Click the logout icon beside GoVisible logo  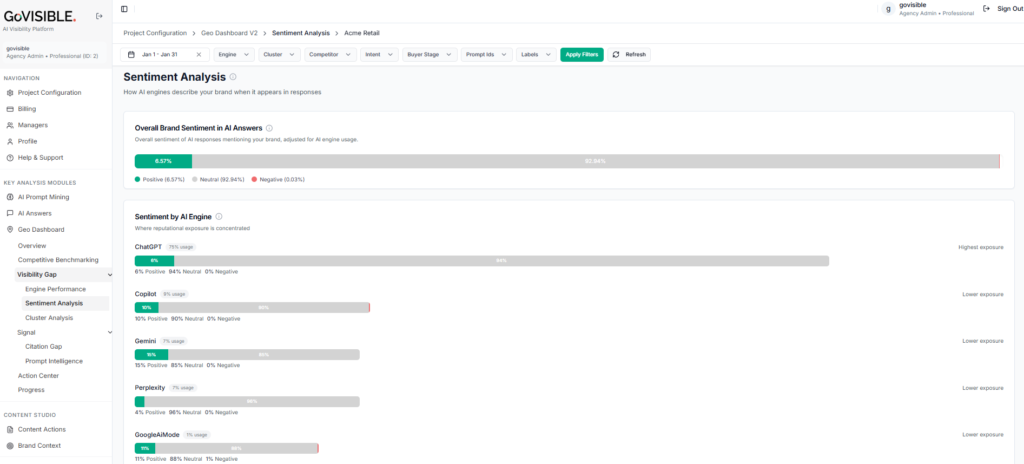pyautogui.click(x=99, y=16)
